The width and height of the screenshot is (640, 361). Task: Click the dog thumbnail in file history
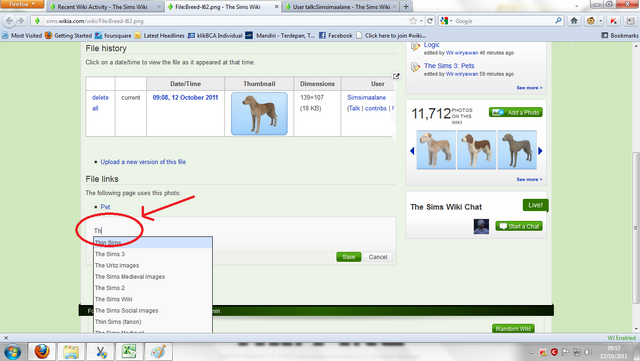(x=259, y=114)
